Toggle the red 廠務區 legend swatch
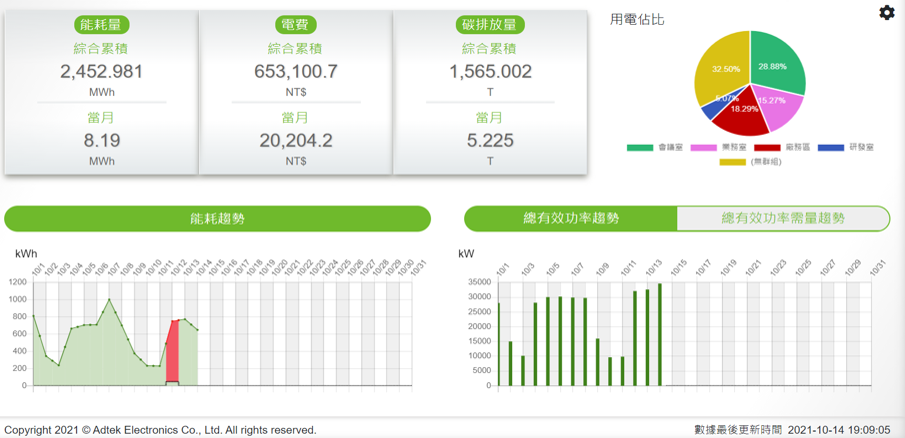 (767, 148)
